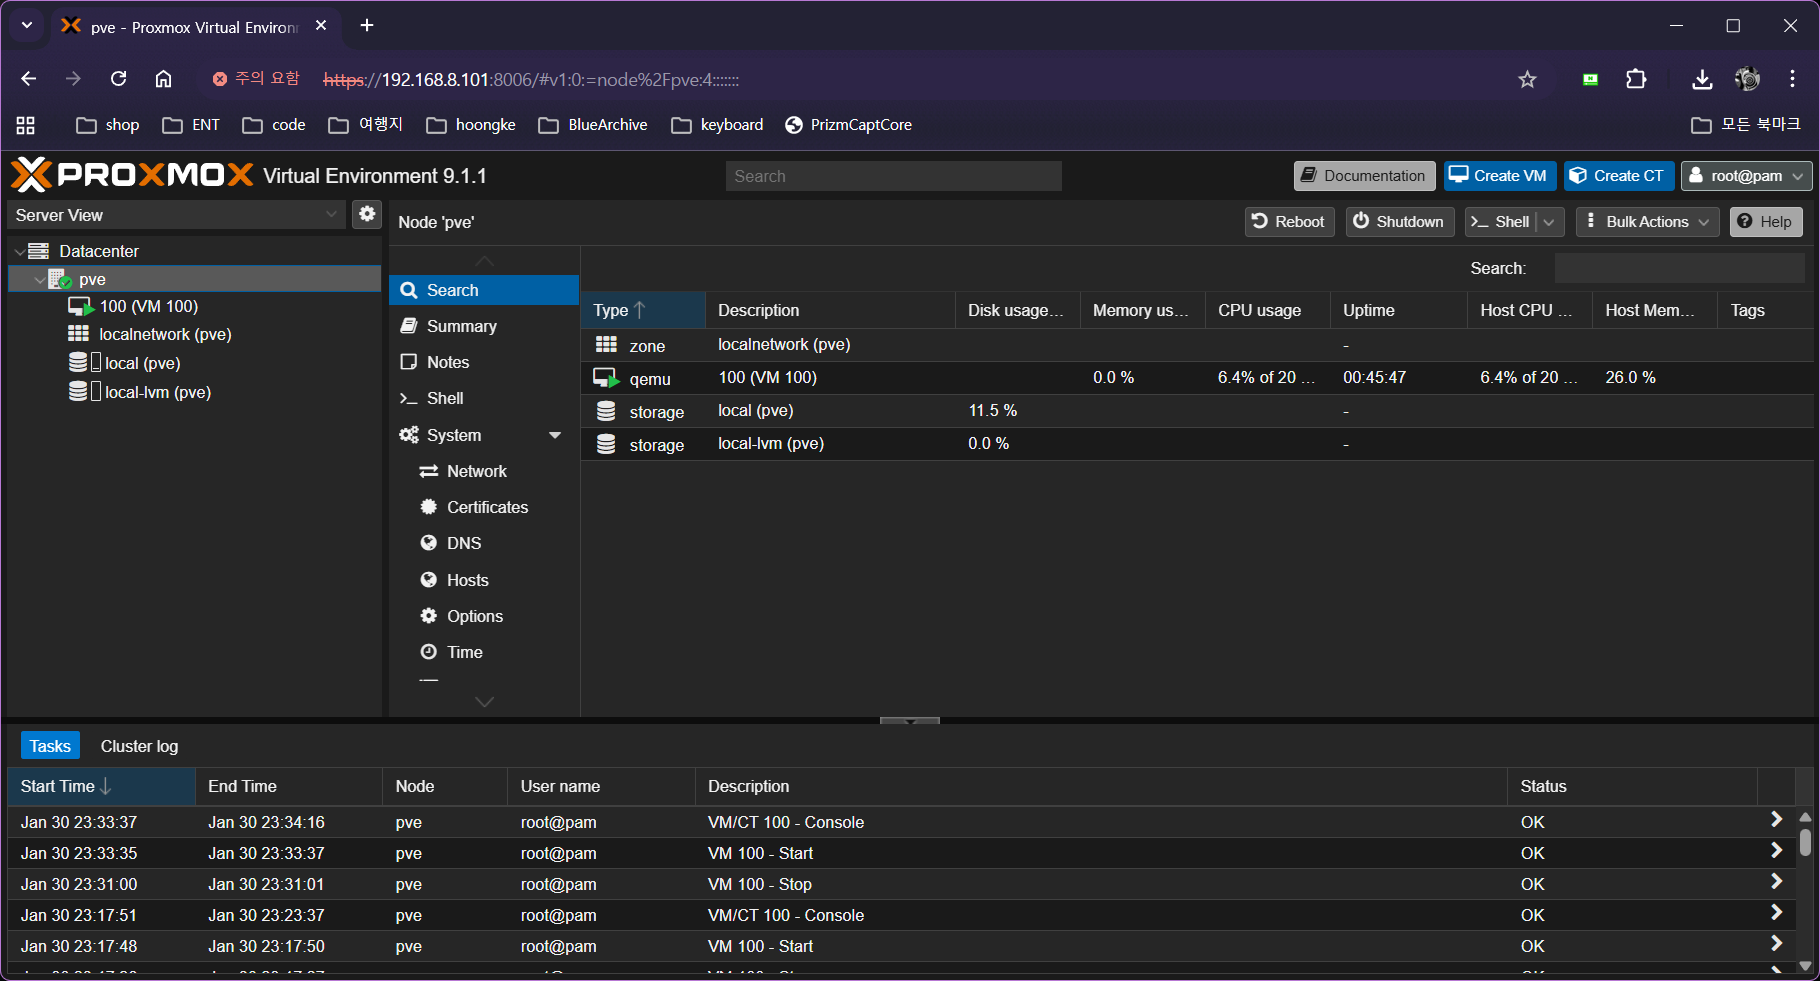Open the browser three-dot menu
The width and height of the screenshot is (1820, 981).
click(1792, 79)
